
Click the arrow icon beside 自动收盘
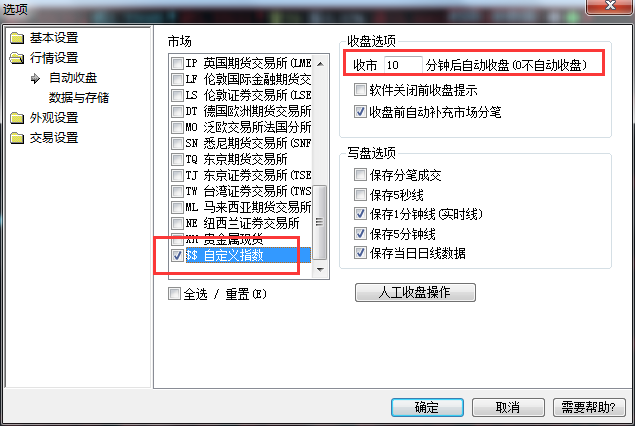pos(36,78)
